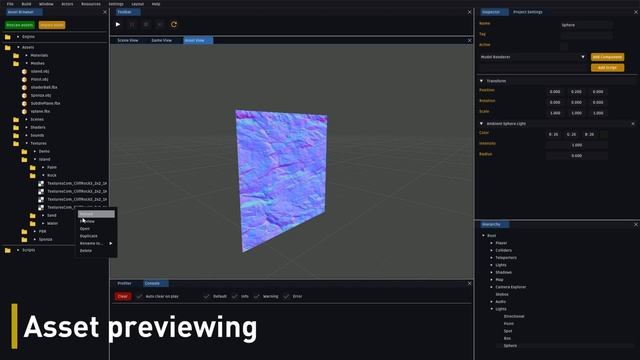Toggle Auto clear on play checkbox
The image size is (640, 360).
point(140,296)
